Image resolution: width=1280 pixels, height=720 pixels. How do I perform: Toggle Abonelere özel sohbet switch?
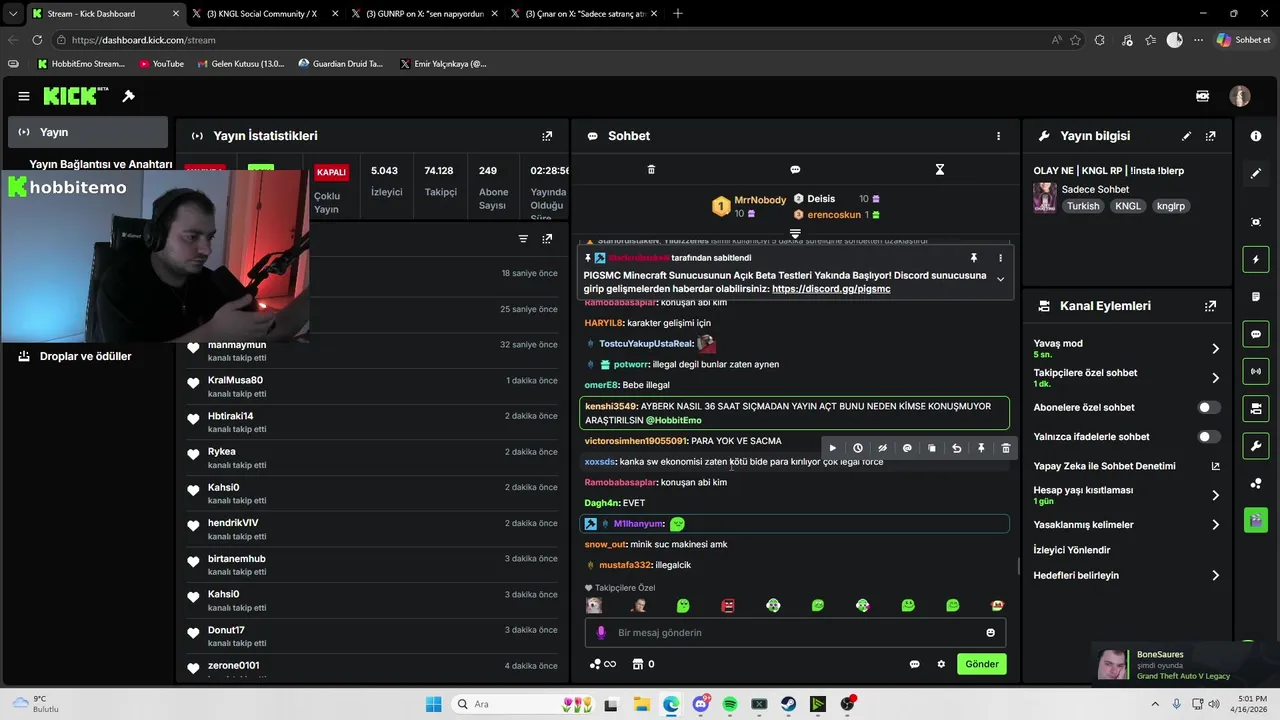coord(1209,408)
